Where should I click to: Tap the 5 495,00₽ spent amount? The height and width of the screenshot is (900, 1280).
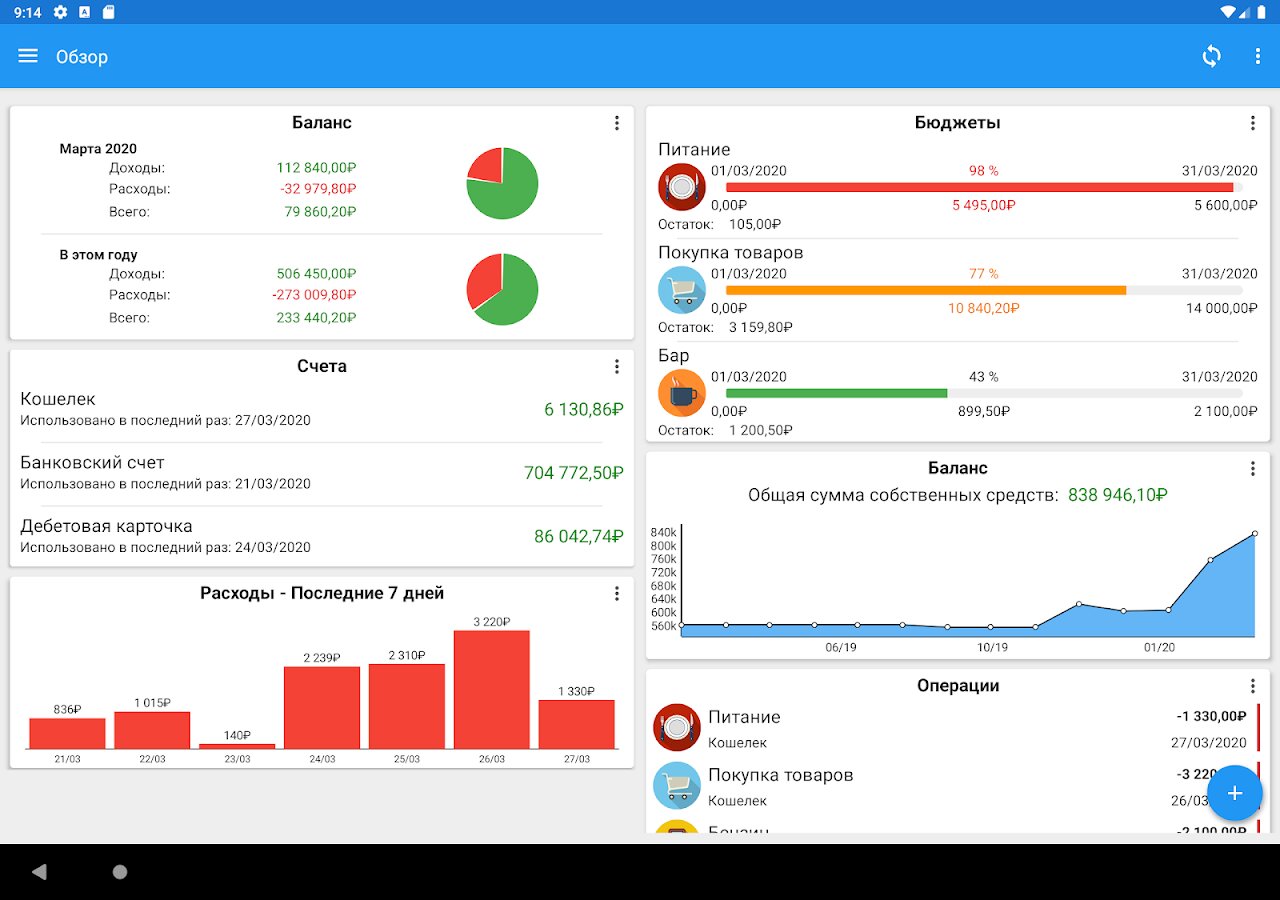984,206
